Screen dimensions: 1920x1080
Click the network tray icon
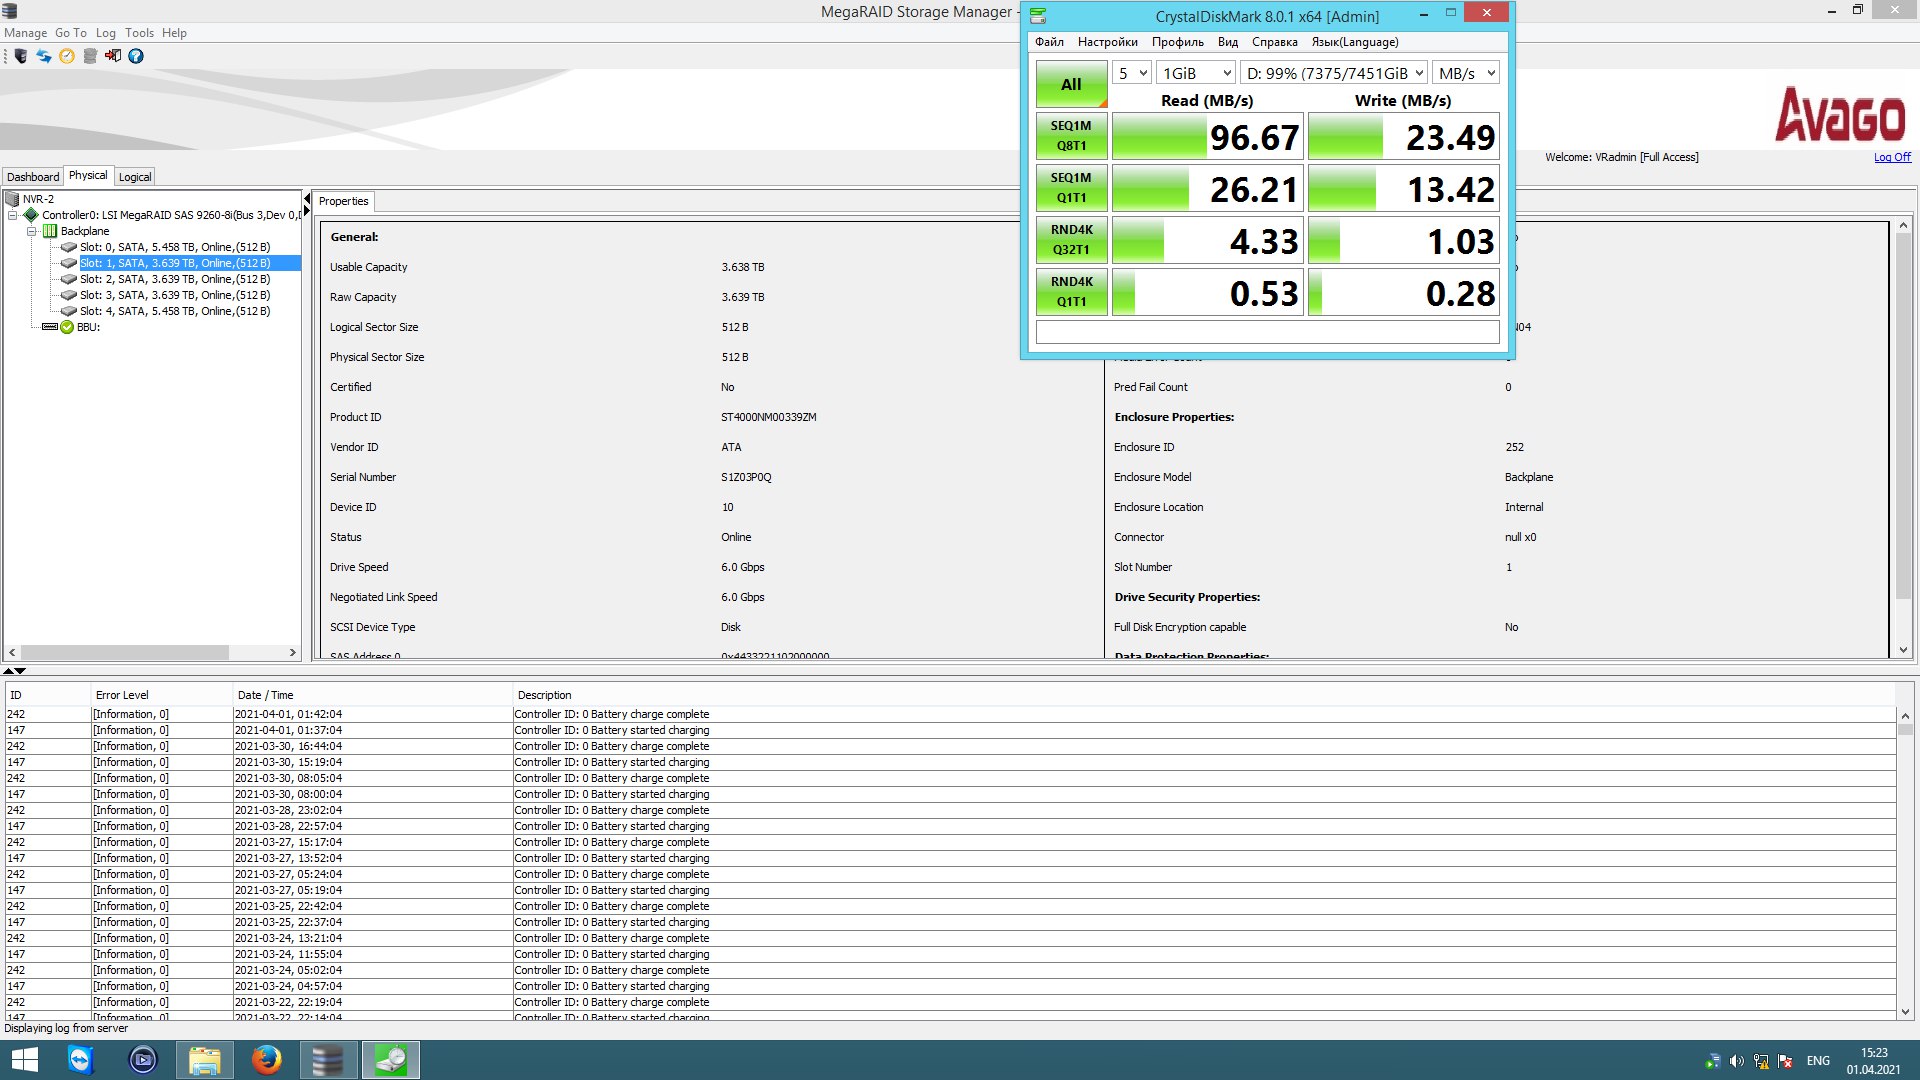click(1761, 1061)
